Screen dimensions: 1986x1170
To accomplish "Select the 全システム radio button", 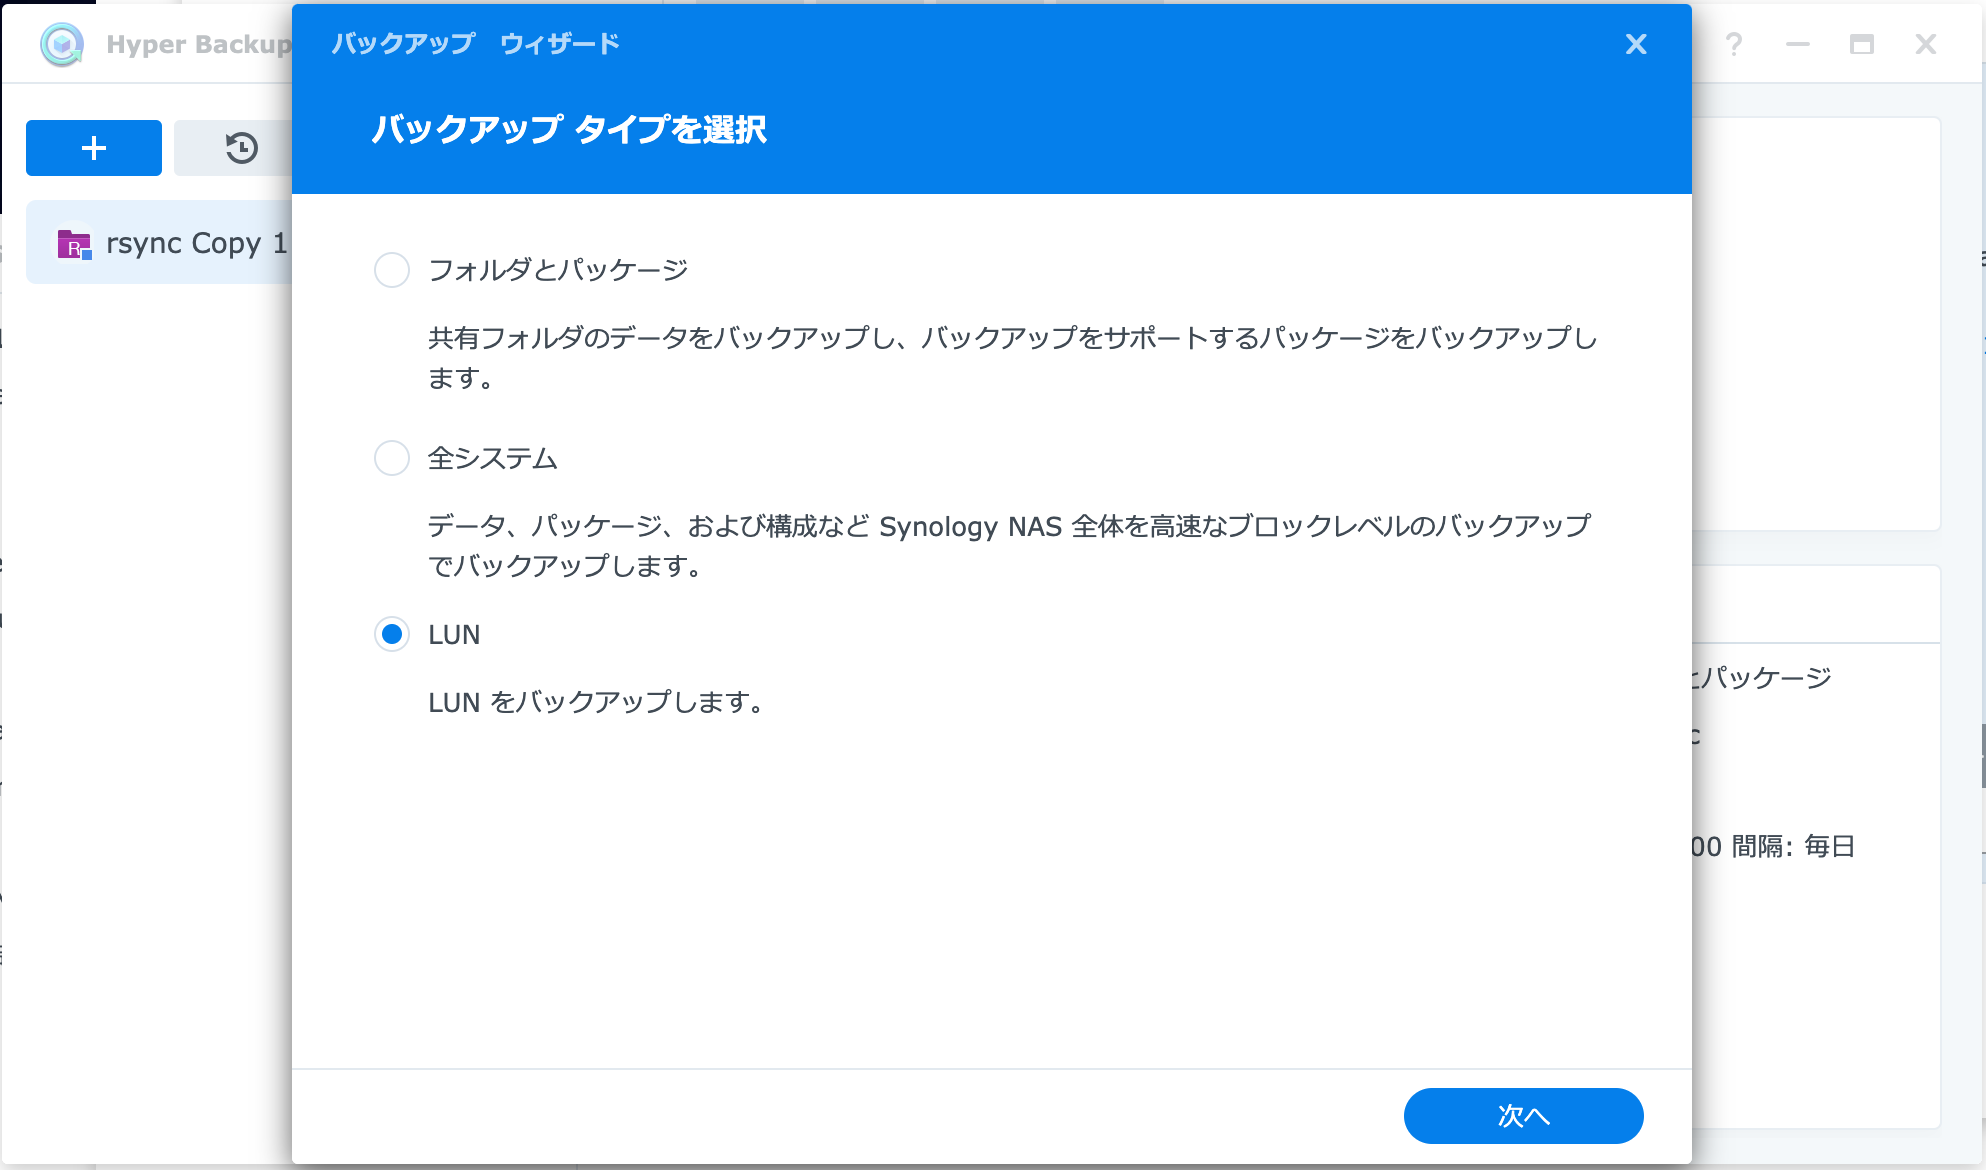I will (x=392, y=458).
